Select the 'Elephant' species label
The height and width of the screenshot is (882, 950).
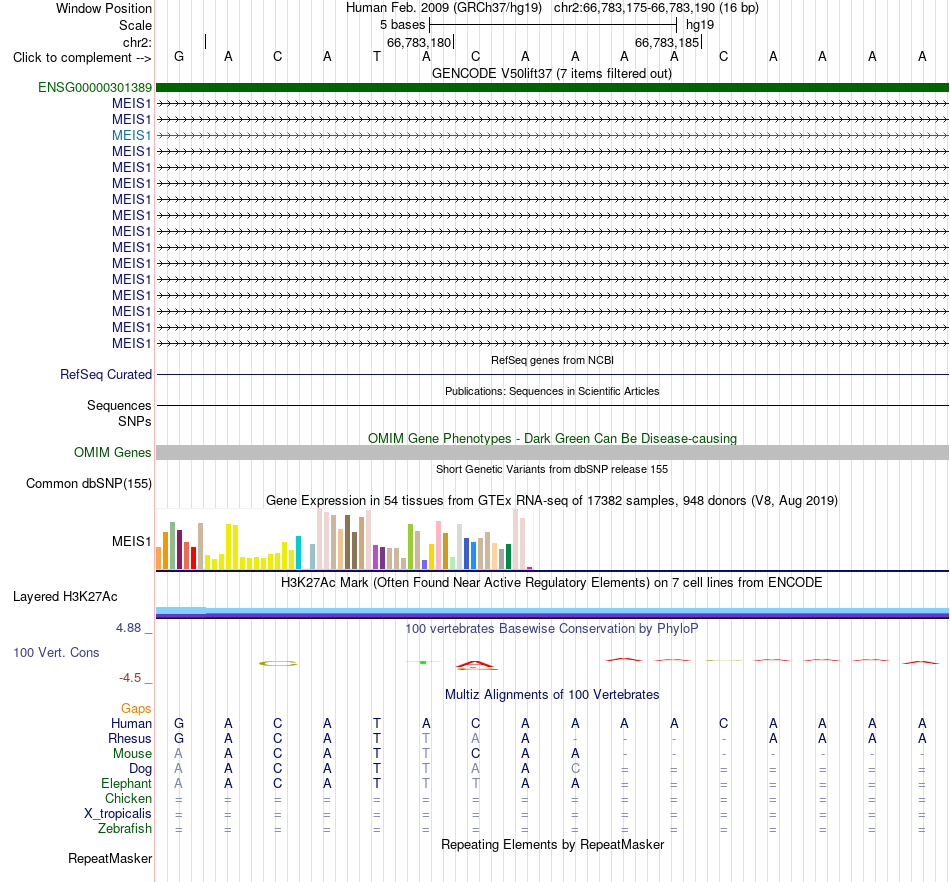(126, 783)
